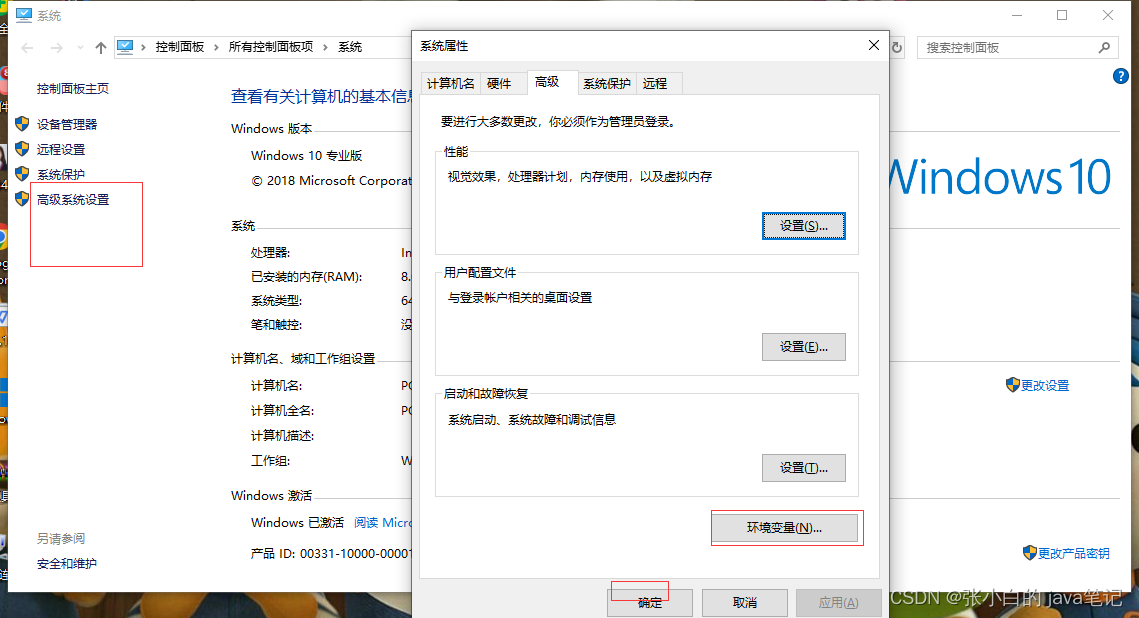Screen dimensions: 1139x618
Task: Minimize the System window
Action: coord(1017,15)
